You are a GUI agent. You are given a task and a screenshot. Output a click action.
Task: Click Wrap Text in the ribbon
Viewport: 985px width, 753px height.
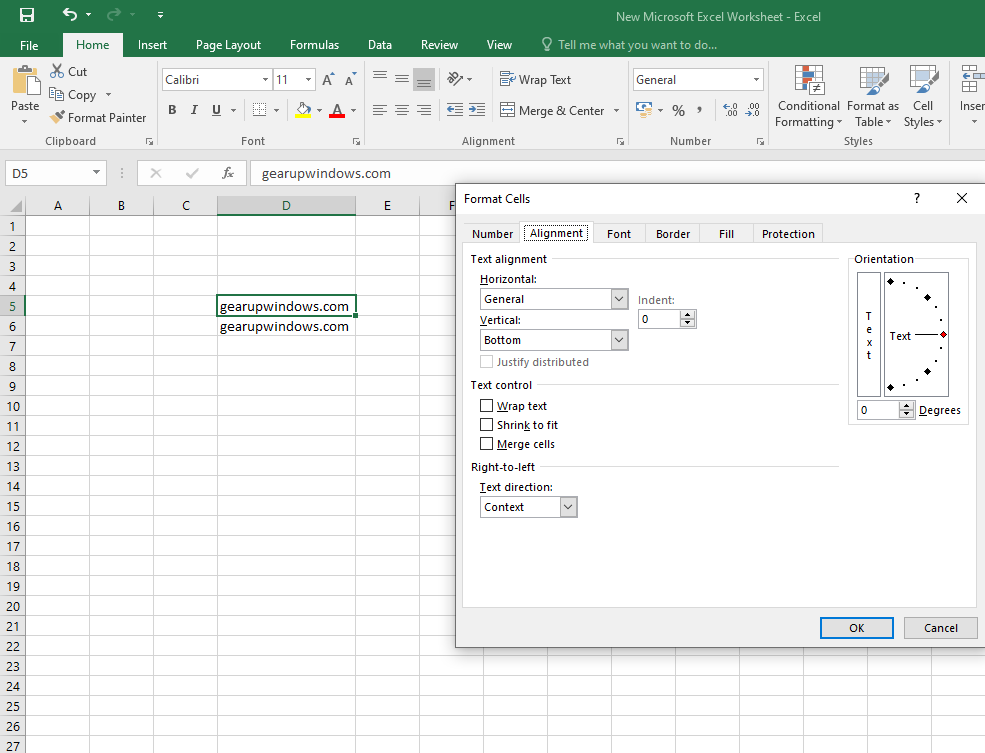click(535, 79)
